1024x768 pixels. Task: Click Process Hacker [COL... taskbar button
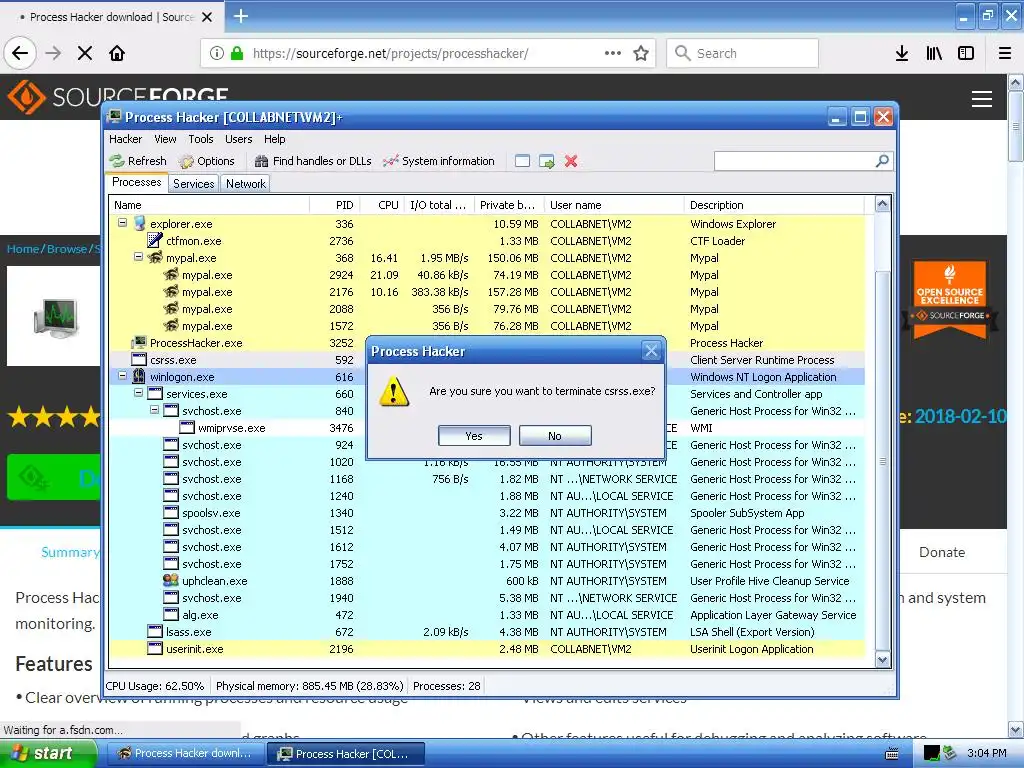(x=345, y=753)
